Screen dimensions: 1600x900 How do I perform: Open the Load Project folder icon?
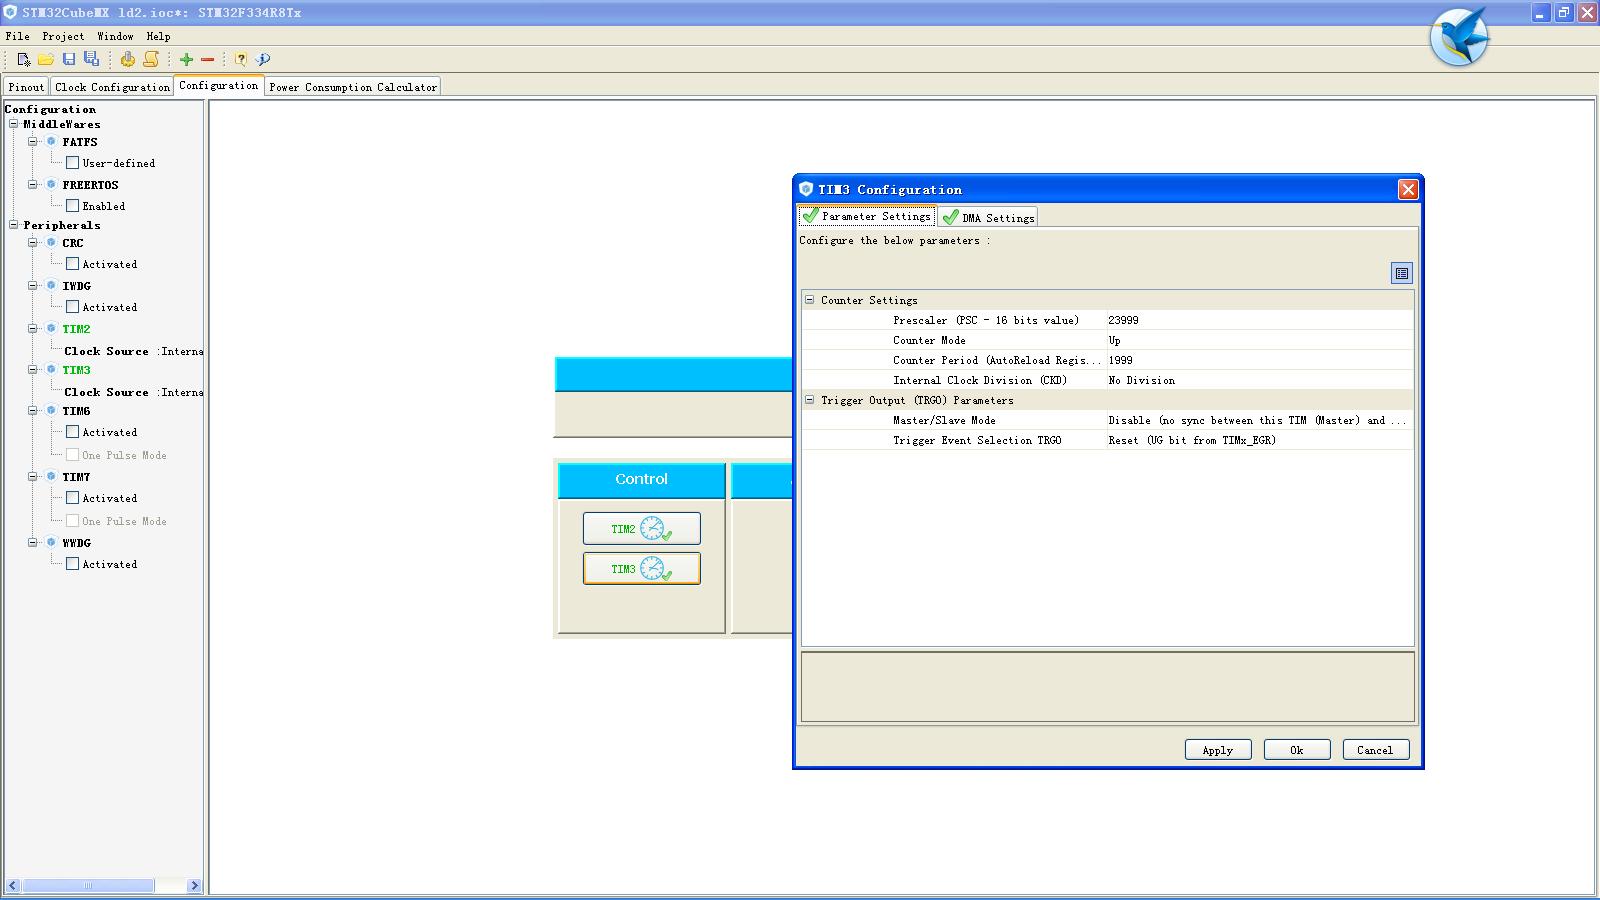pyautogui.click(x=46, y=59)
